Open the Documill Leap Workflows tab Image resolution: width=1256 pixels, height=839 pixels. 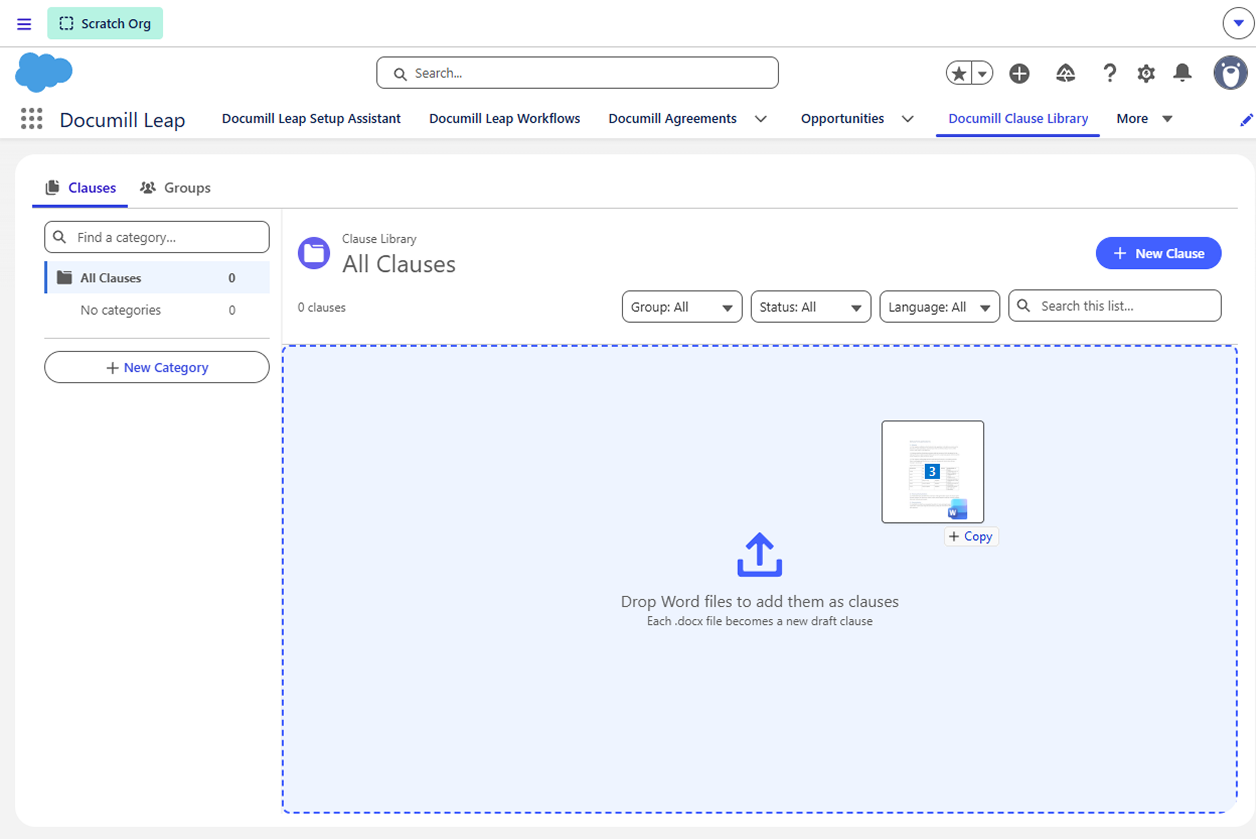505,119
